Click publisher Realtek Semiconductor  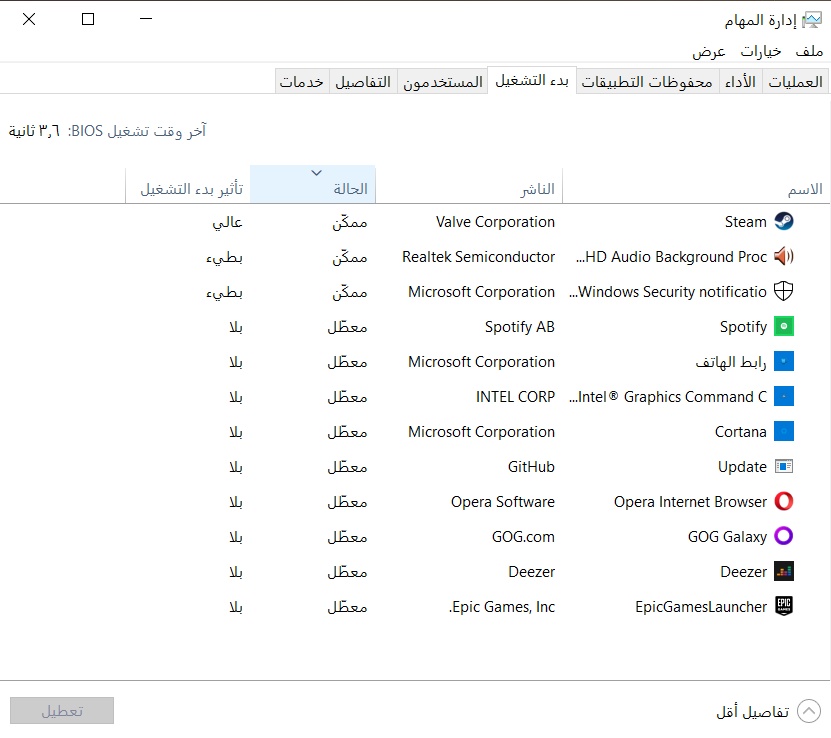[478, 256]
